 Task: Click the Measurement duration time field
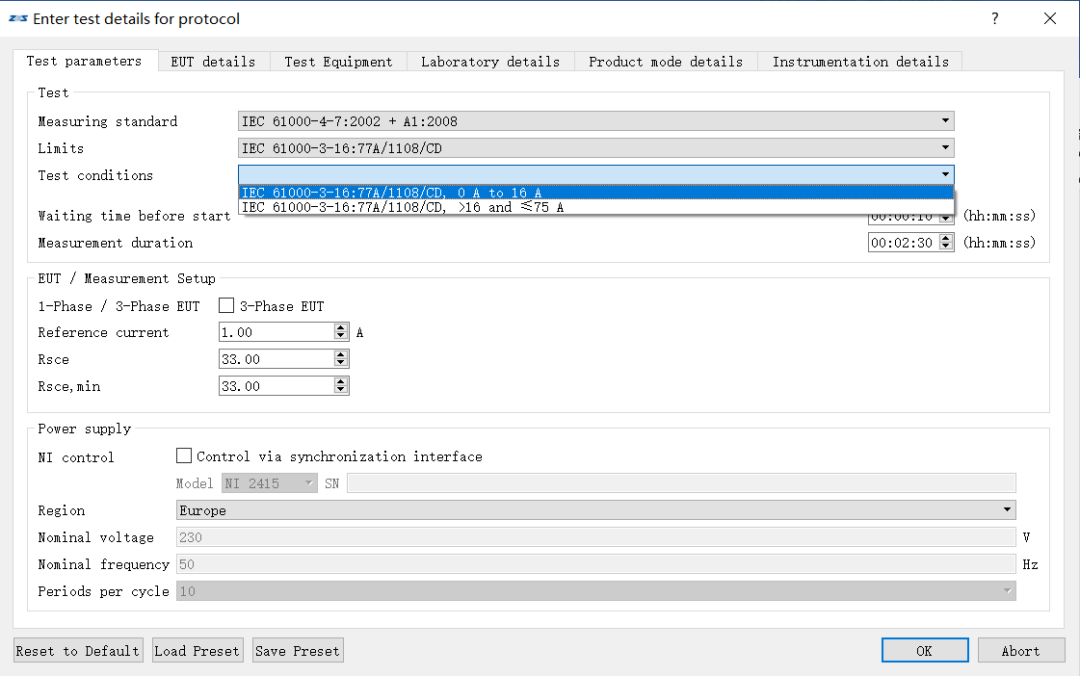point(904,243)
